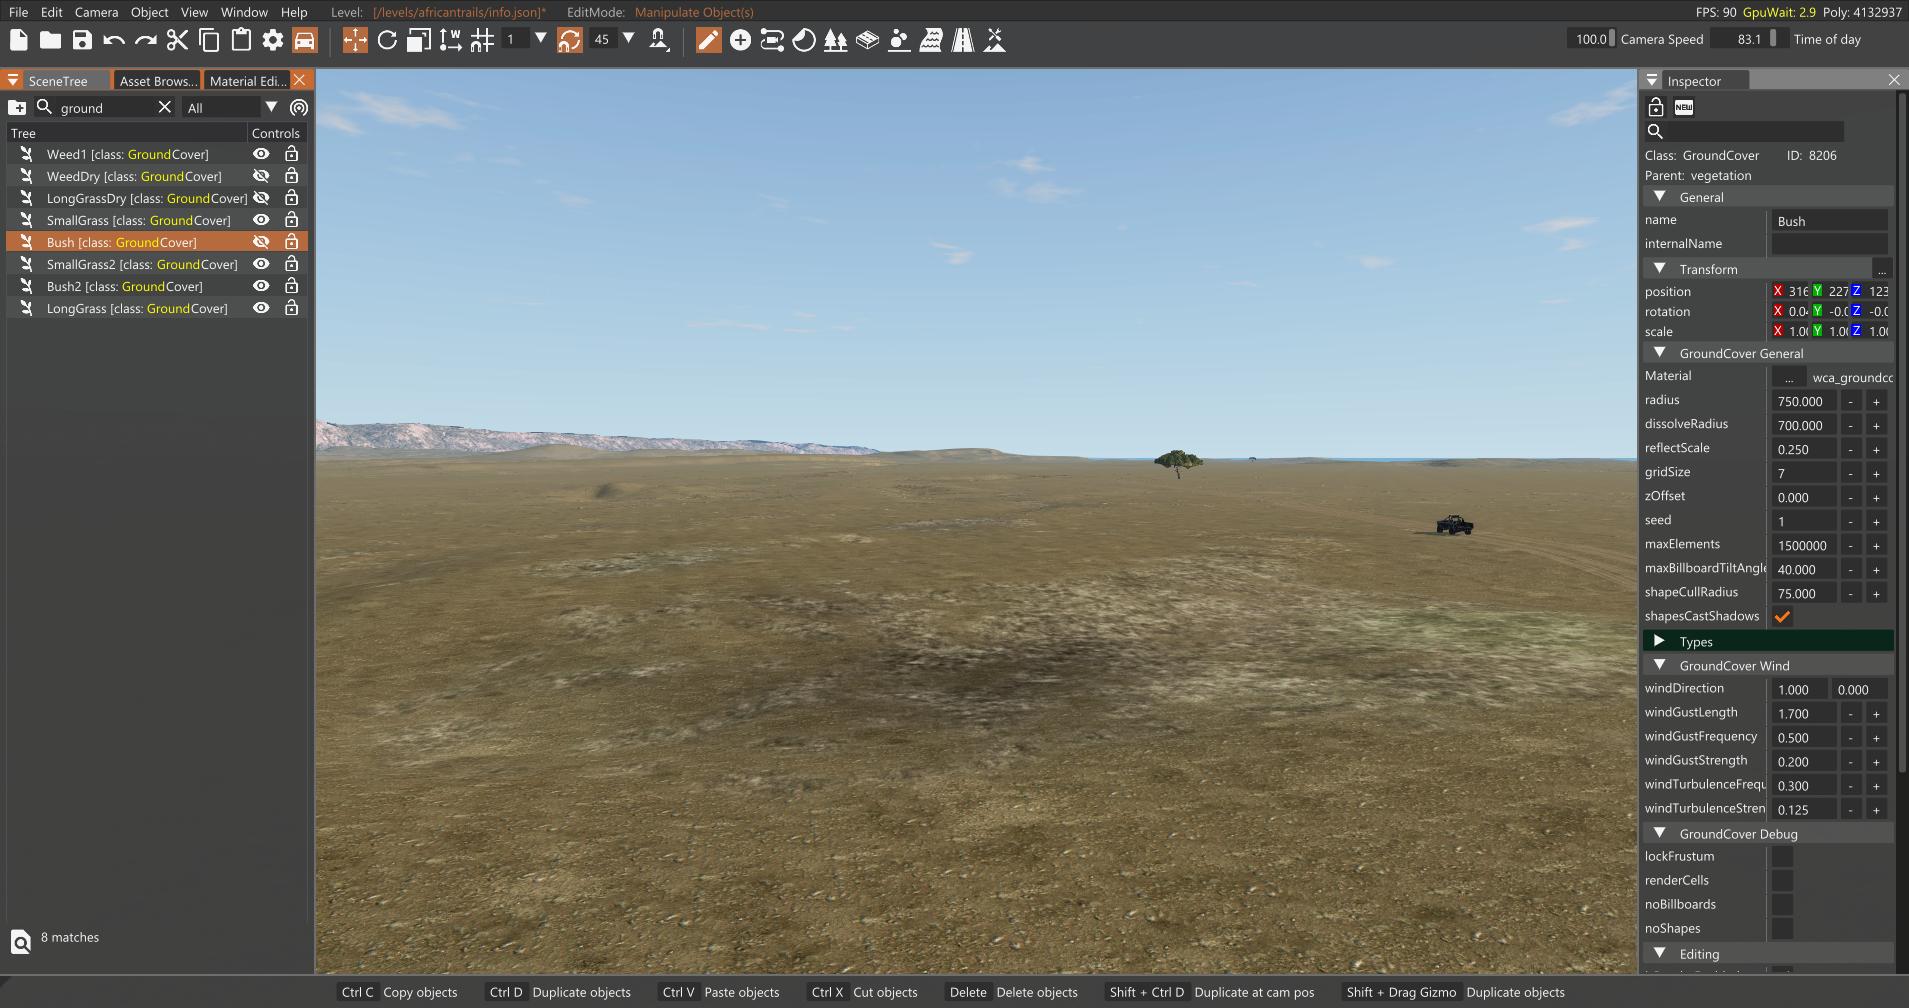Select the Move/translate gizmo tool

tap(355, 40)
